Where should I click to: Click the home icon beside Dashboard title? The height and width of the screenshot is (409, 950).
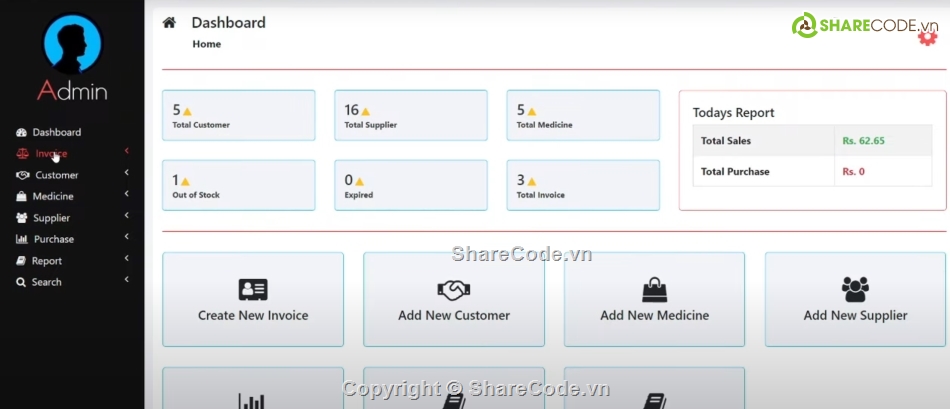(169, 23)
